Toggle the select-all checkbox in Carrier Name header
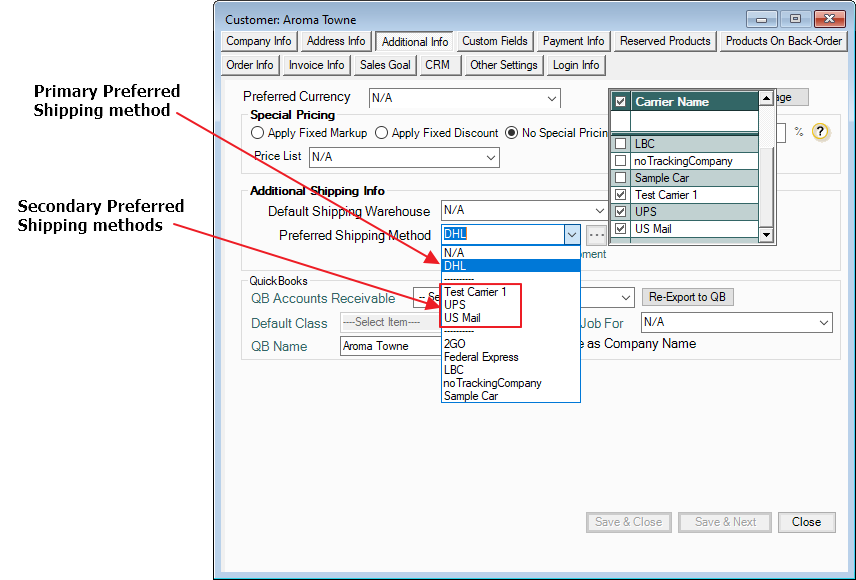 click(620, 101)
